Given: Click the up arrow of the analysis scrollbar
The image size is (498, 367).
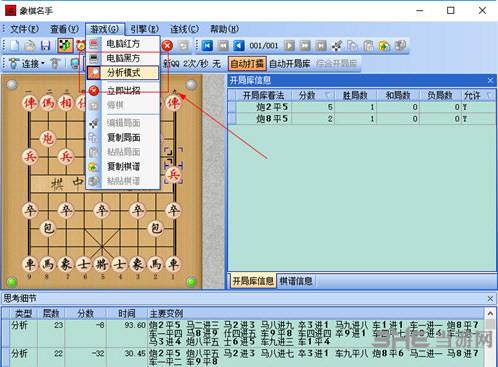Looking at the screenshot, I should pos(490,314).
